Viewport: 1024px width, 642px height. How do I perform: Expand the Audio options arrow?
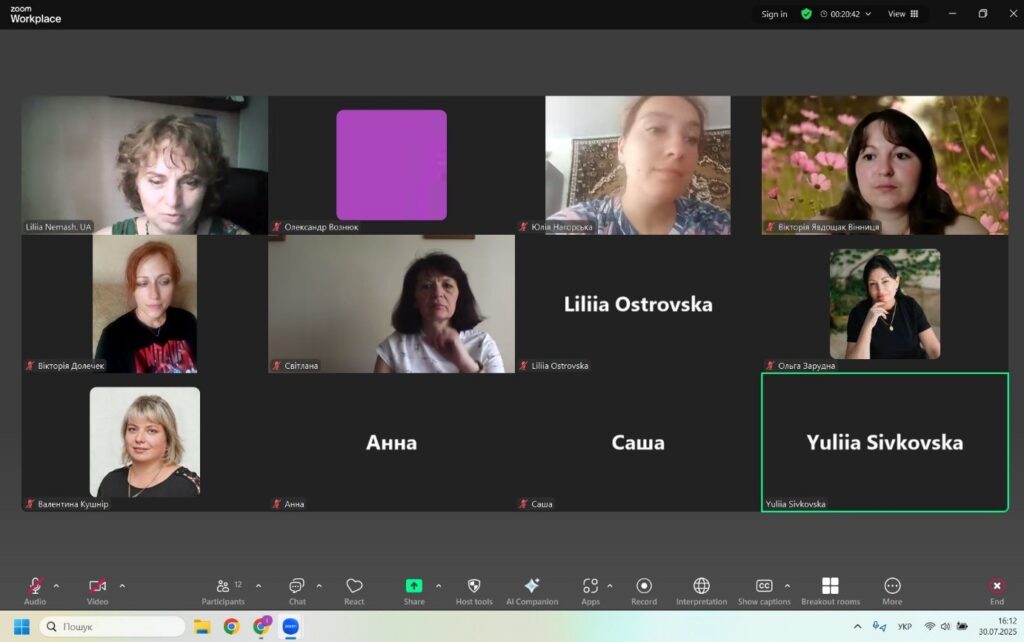click(56, 585)
